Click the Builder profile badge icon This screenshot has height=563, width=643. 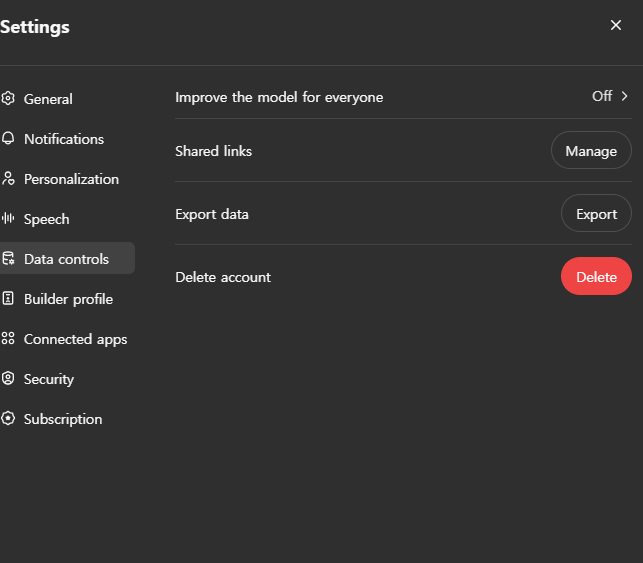click(8, 299)
